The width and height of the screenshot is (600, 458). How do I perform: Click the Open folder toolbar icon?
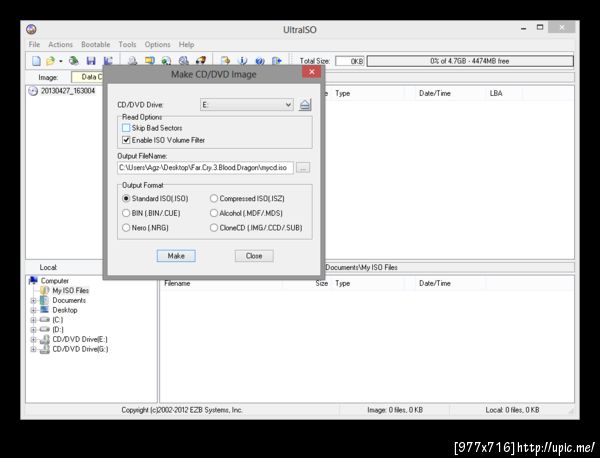[x=50, y=61]
